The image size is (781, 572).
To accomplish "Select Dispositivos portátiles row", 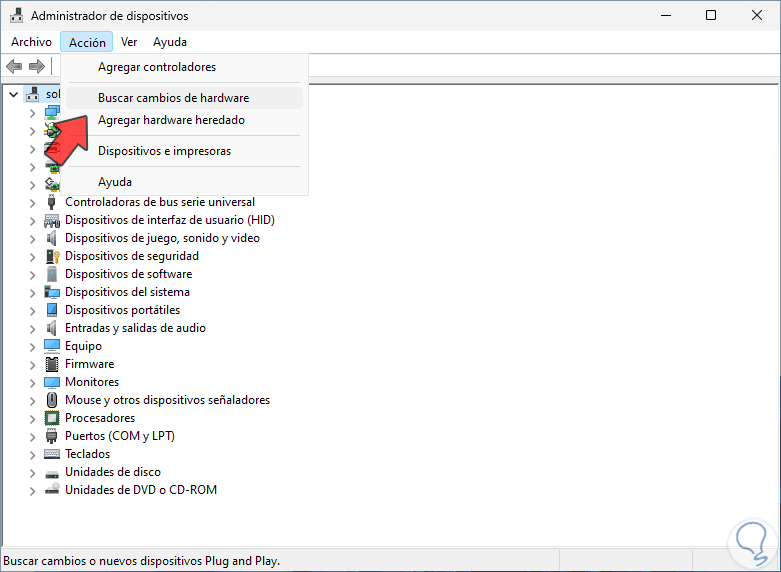I will click(123, 310).
